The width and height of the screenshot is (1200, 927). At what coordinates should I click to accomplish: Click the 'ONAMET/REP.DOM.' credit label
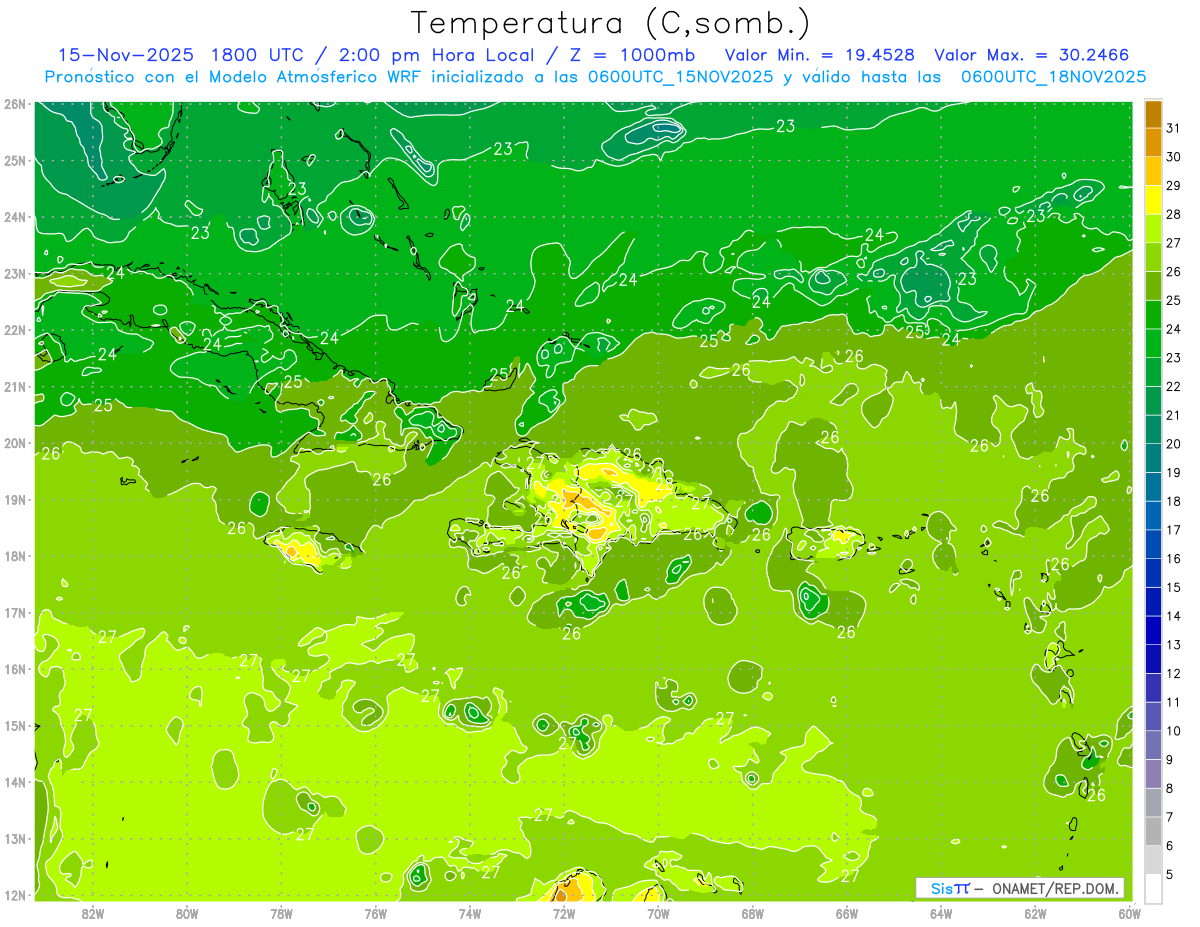pos(1056,888)
